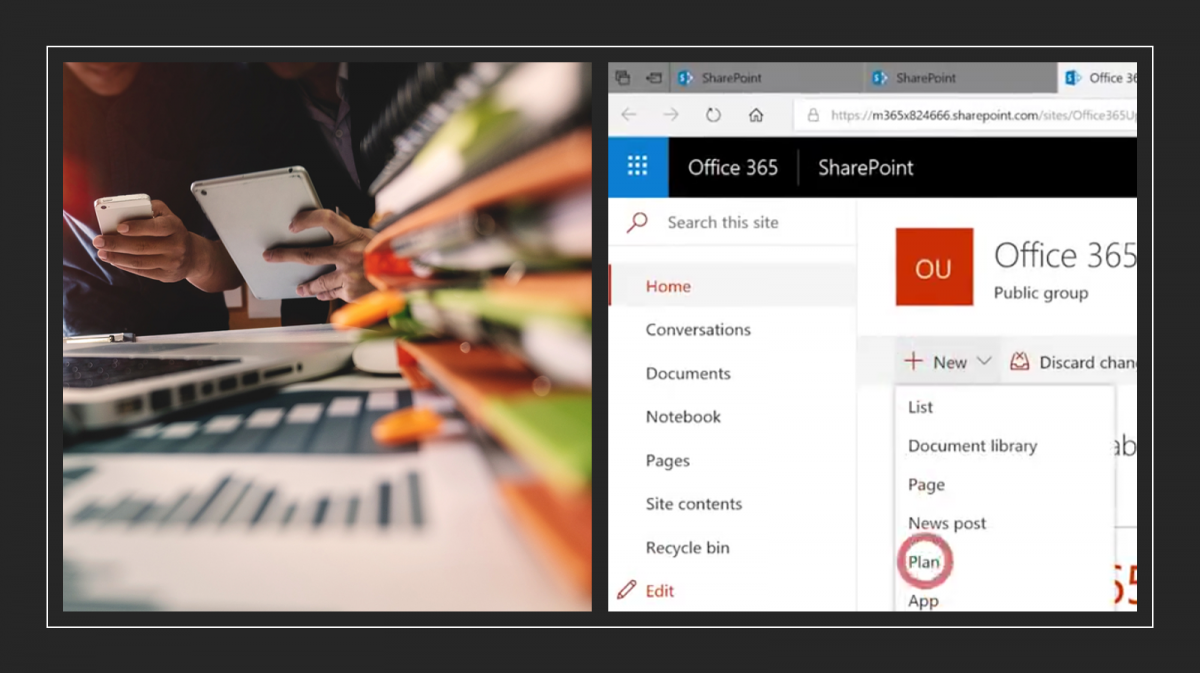Click the New button in command bar
The height and width of the screenshot is (673, 1200).
click(x=947, y=362)
